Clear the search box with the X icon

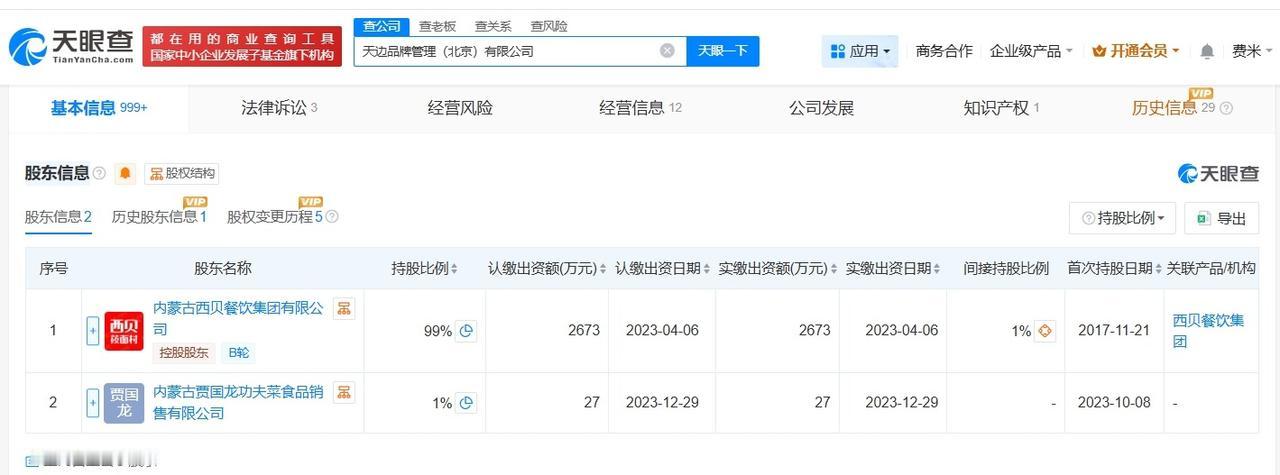point(667,51)
